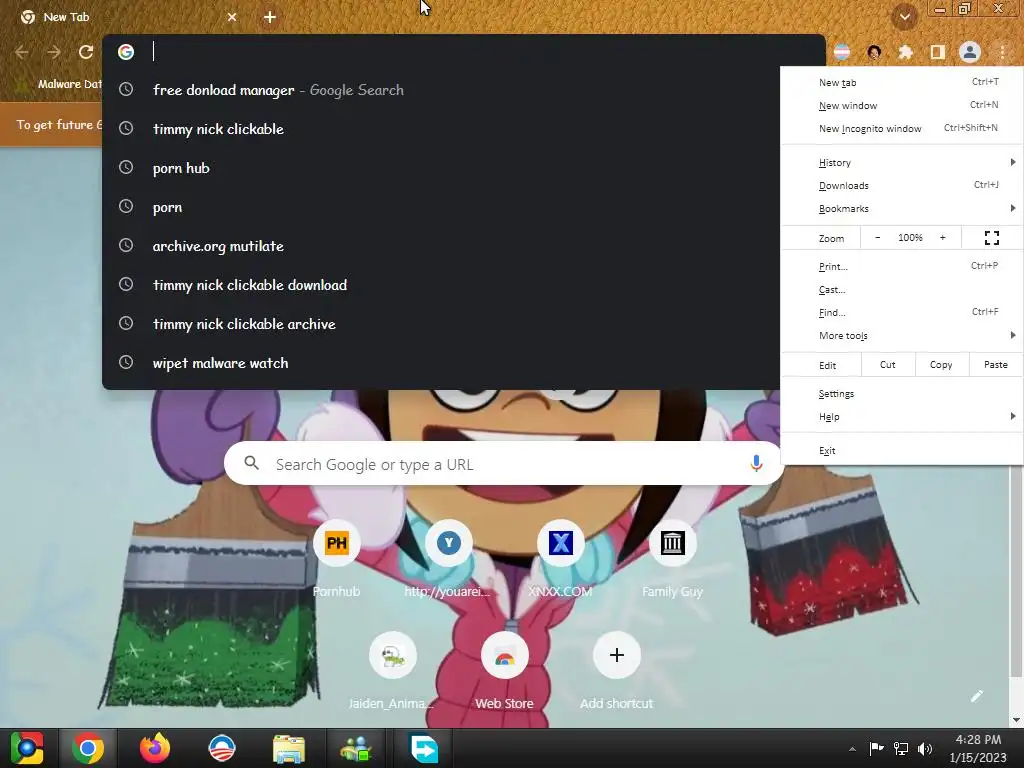
Task: Open the blue arrow taskbar app
Action: (x=423, y=748)
